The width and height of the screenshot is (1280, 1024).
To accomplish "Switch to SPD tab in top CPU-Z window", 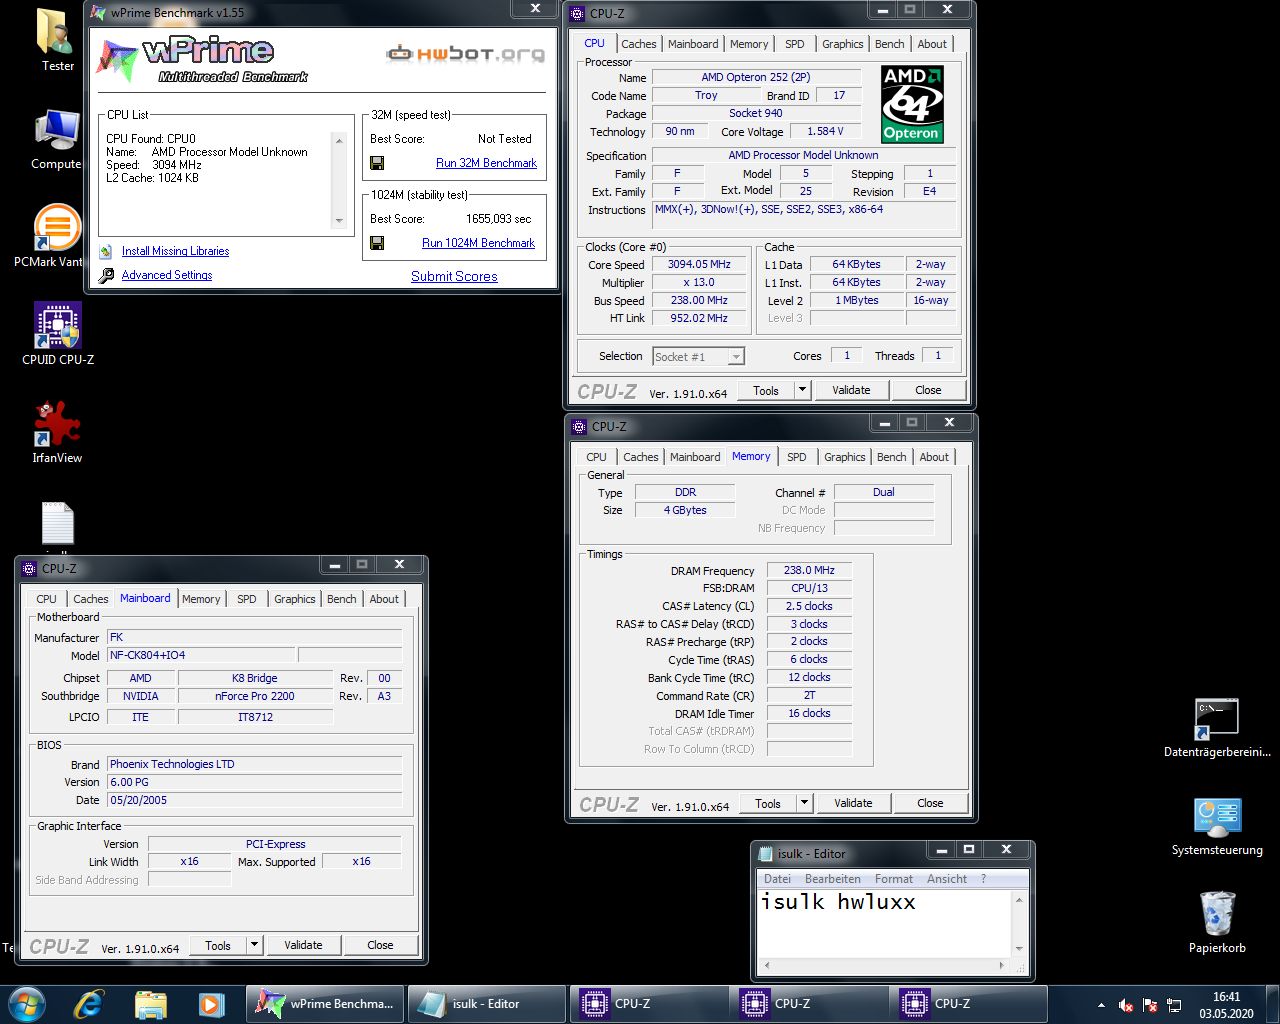I will 795,44.
